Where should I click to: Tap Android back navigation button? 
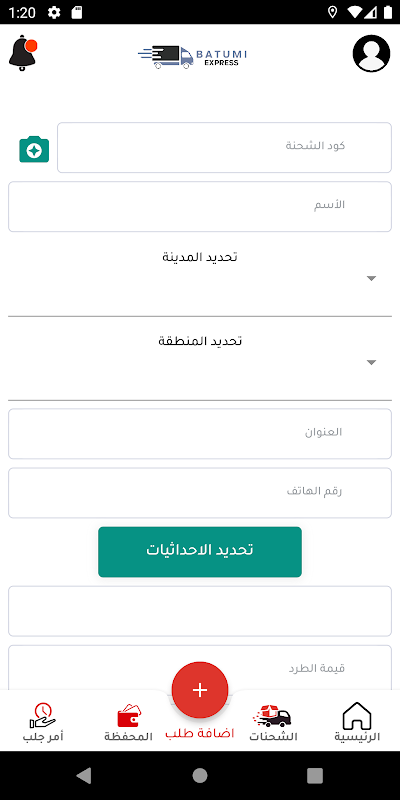(x=84, y=776)
